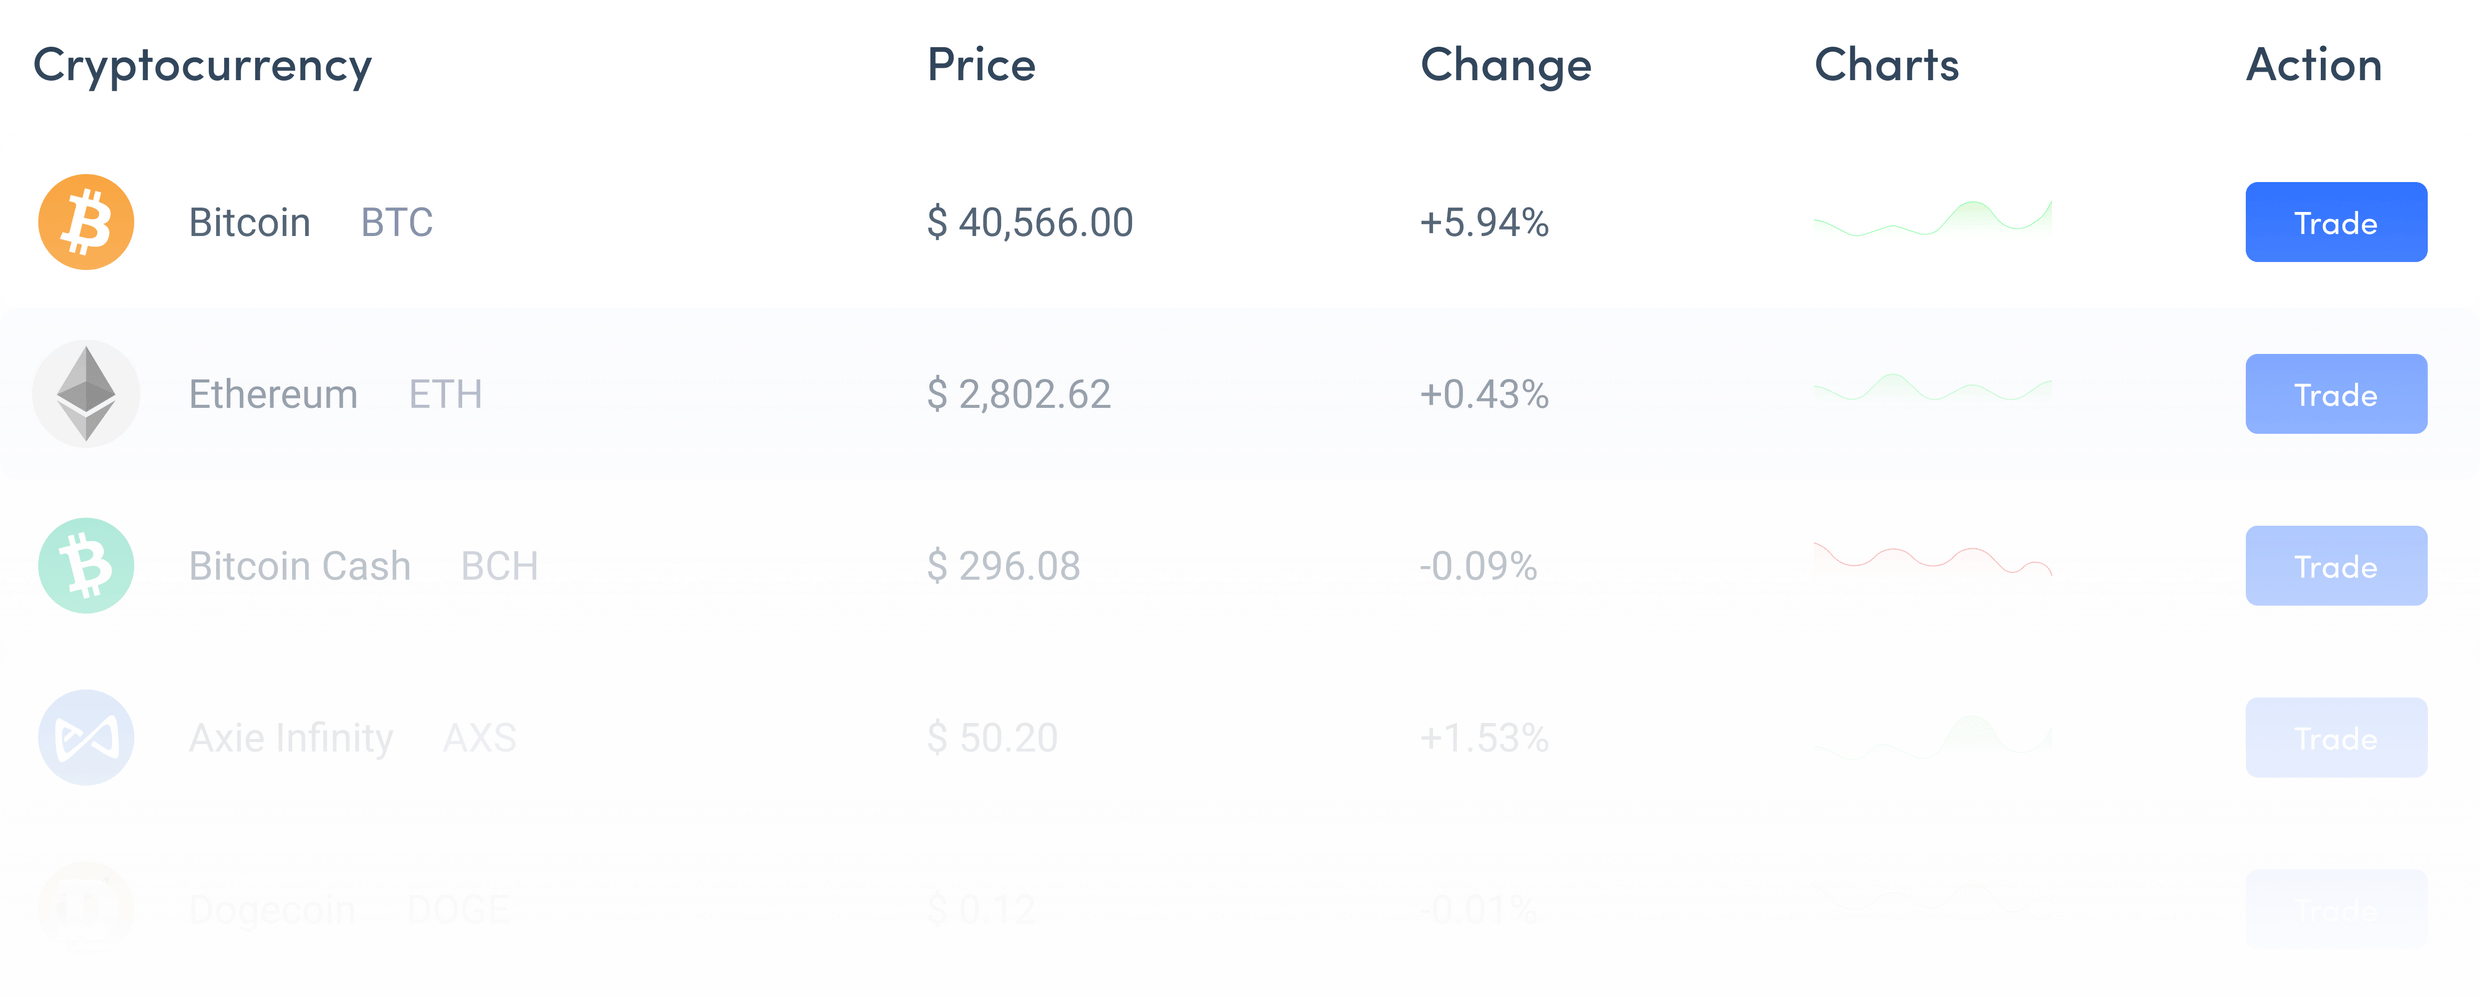Click the faded Dogecoin logo icon

(86, 910)
